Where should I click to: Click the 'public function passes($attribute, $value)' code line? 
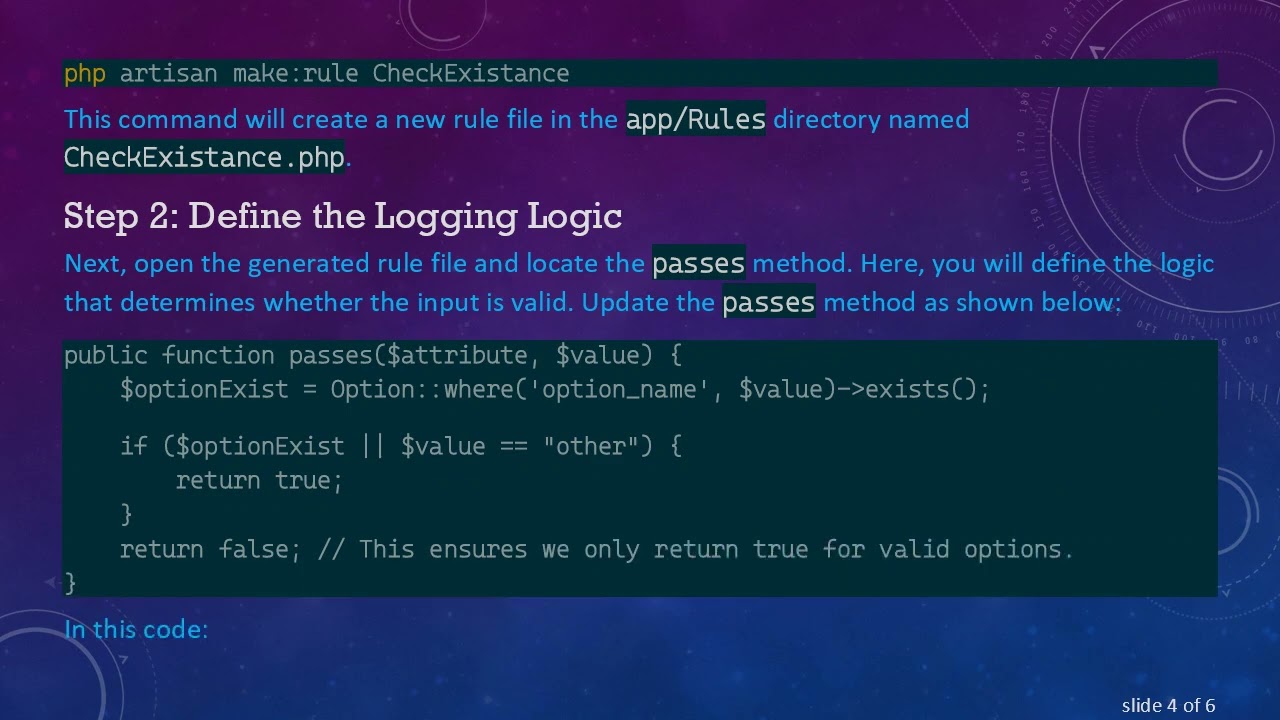pyautogui.click(x=373, y=355)
